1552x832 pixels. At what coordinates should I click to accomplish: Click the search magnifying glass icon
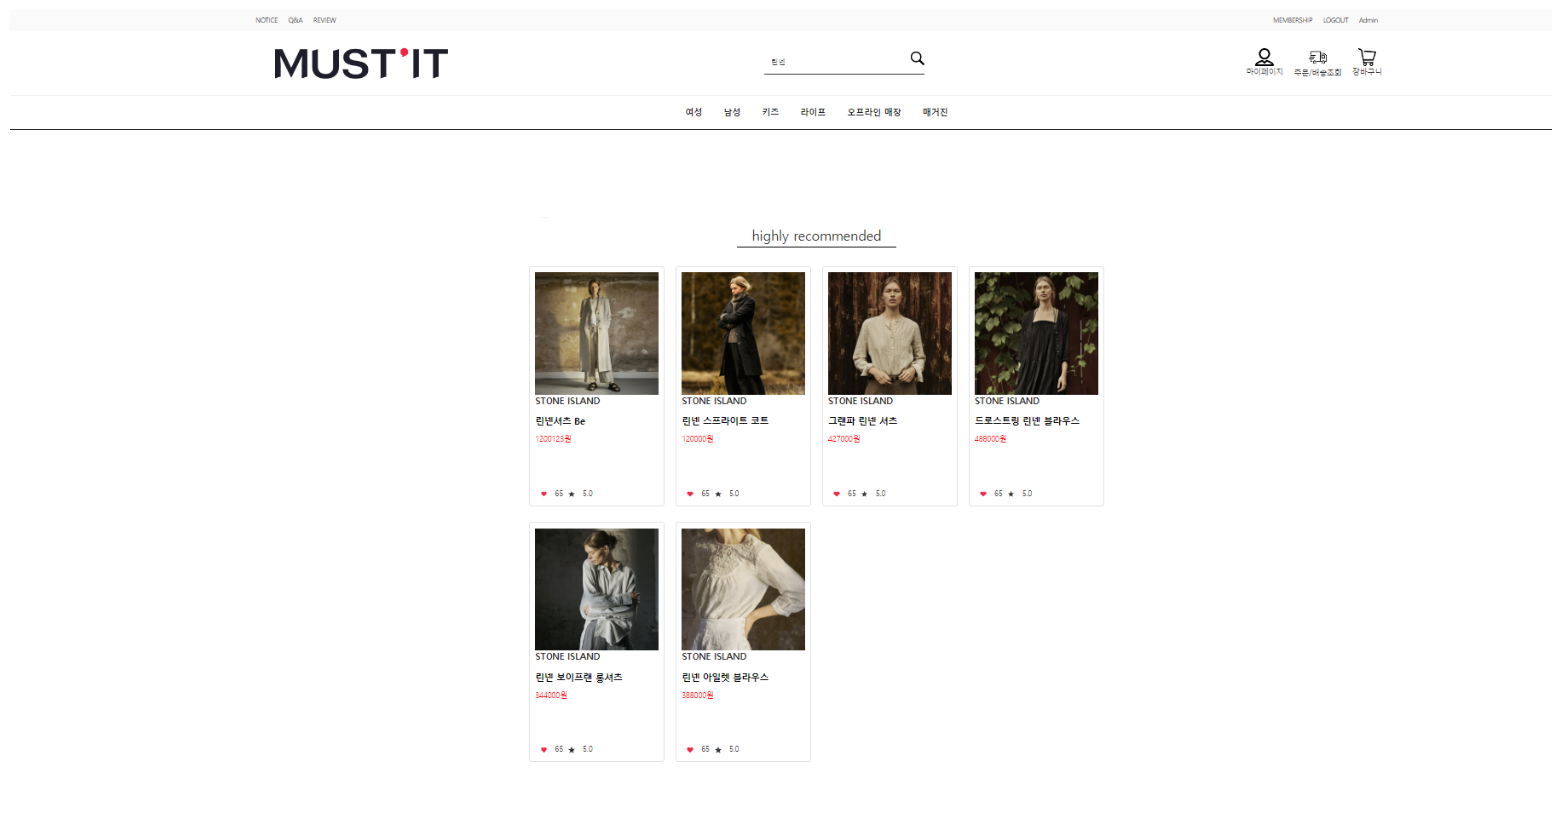point(916,58)
